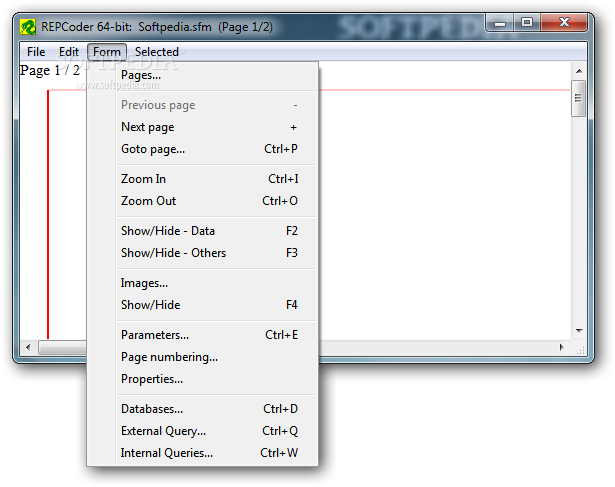Click the horizontal scrollbar right arrow
The image size is (615, 487).
tap(562, 347)
